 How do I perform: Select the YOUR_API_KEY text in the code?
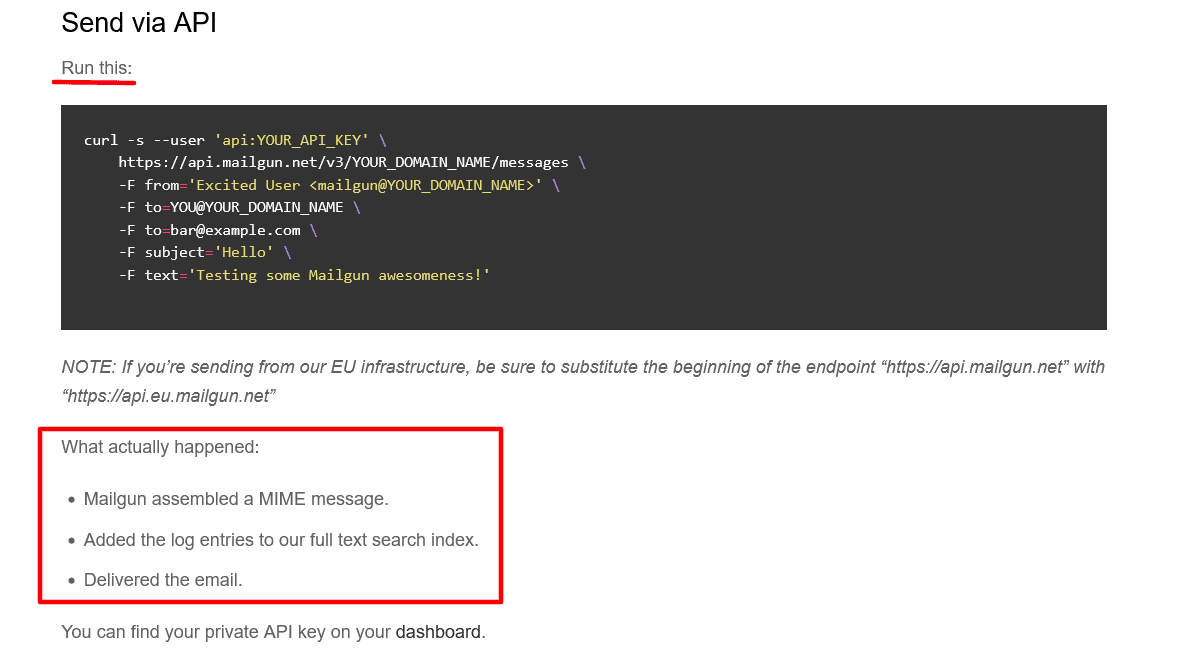click(x=306, y=140)
